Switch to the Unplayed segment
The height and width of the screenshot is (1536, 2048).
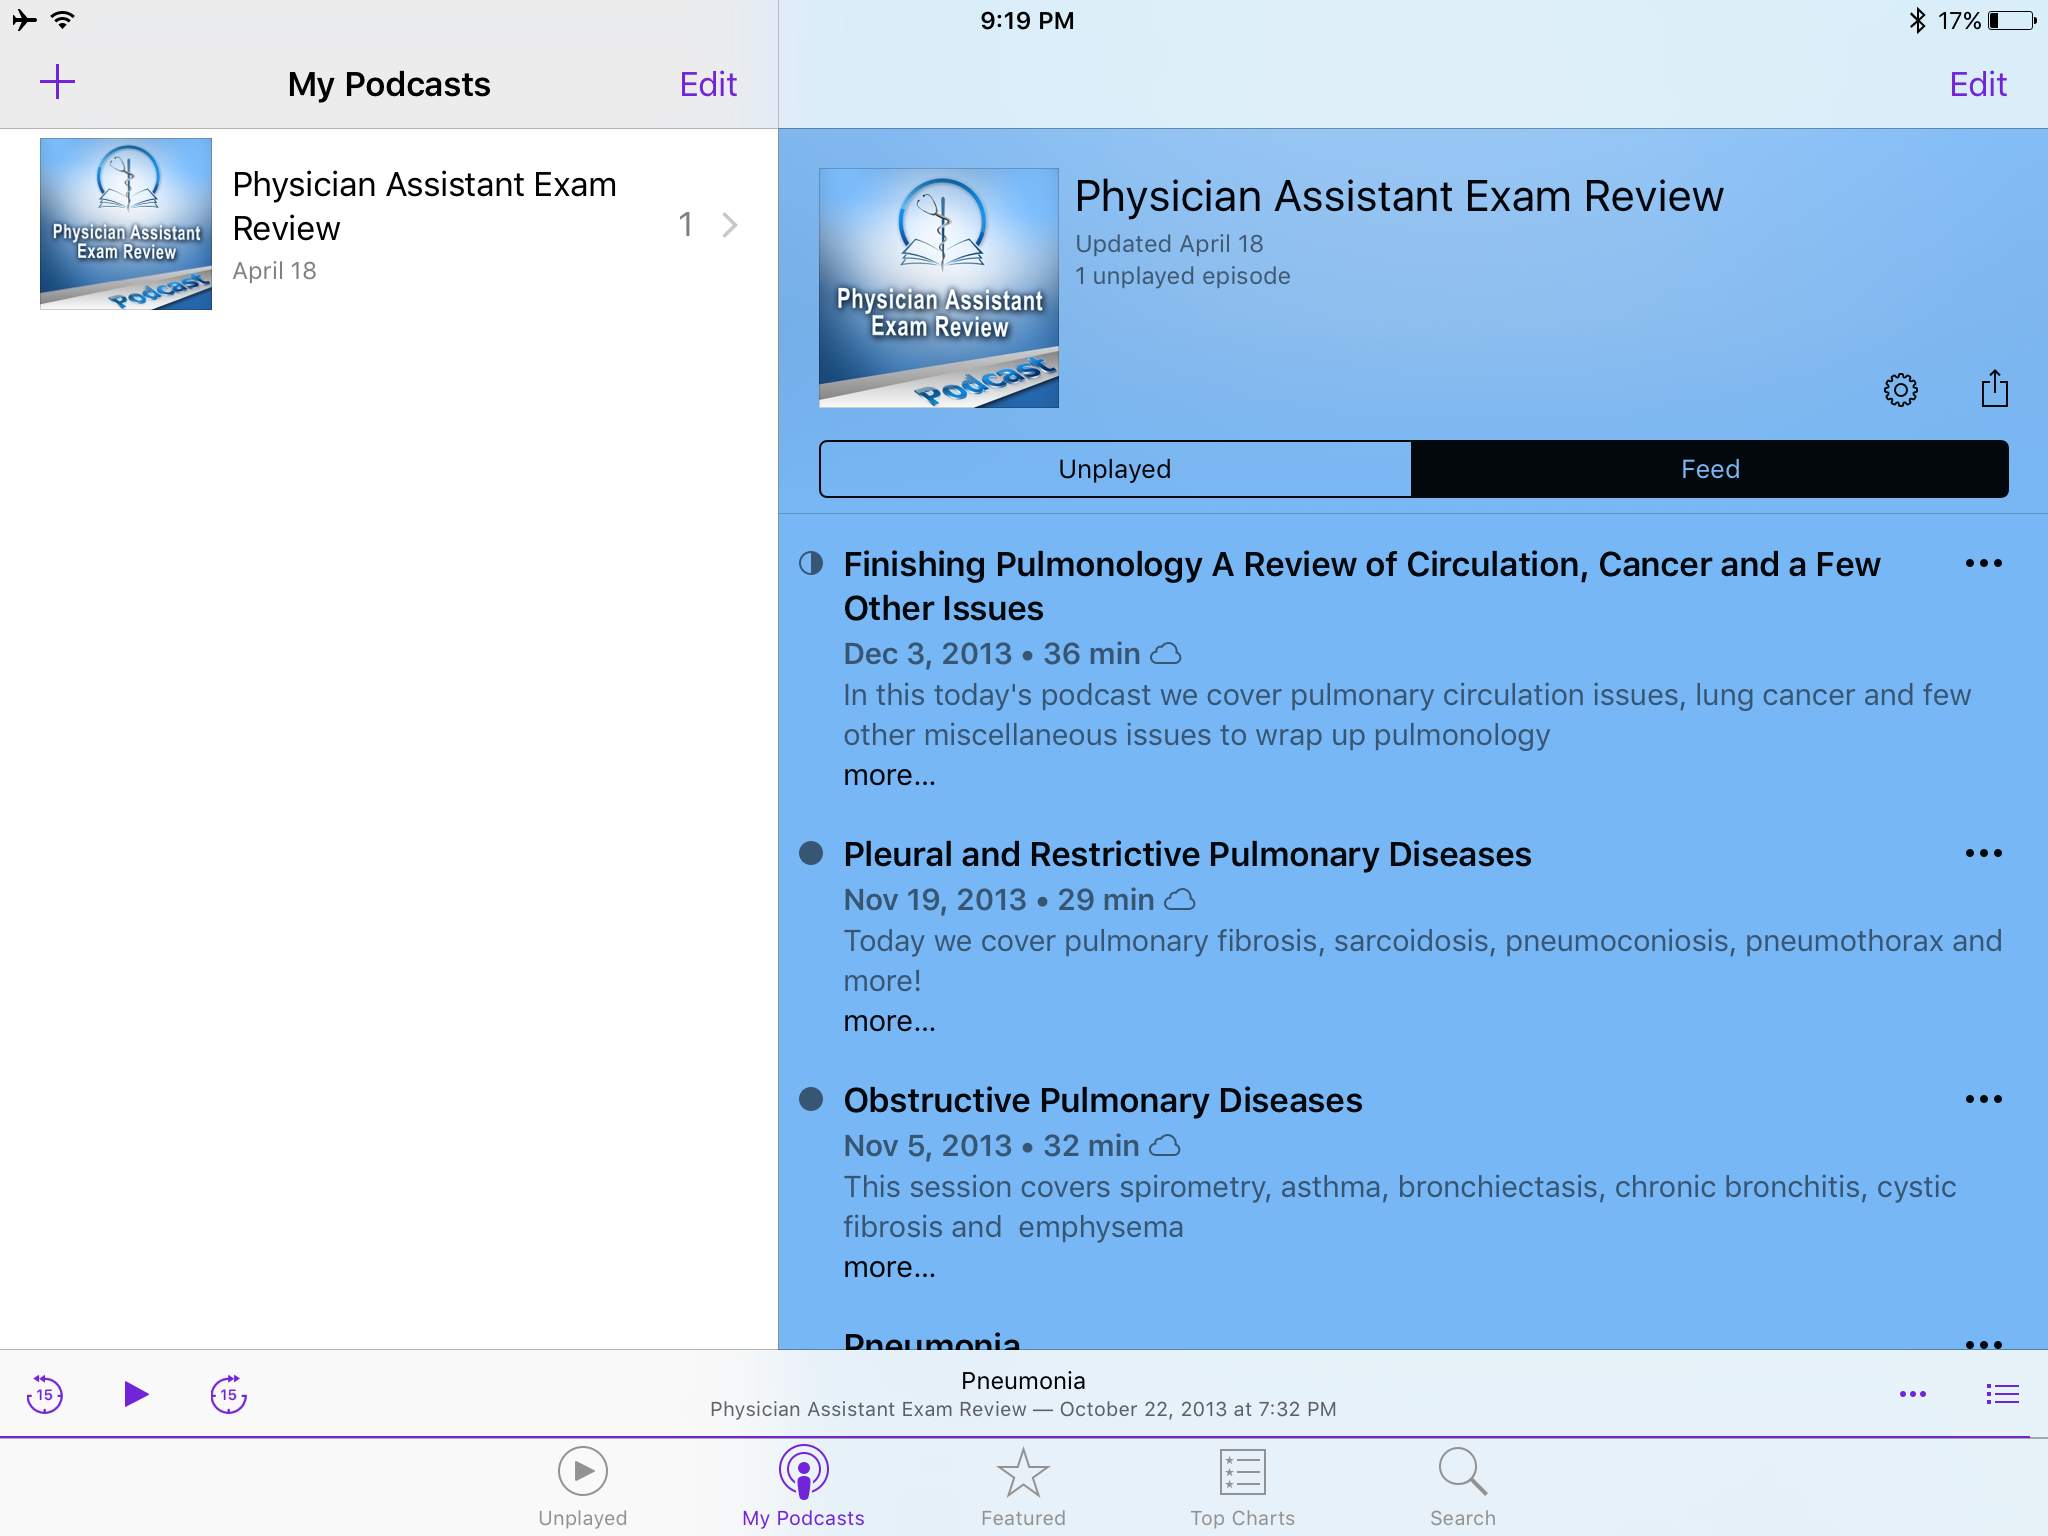tap(1114, 469)
